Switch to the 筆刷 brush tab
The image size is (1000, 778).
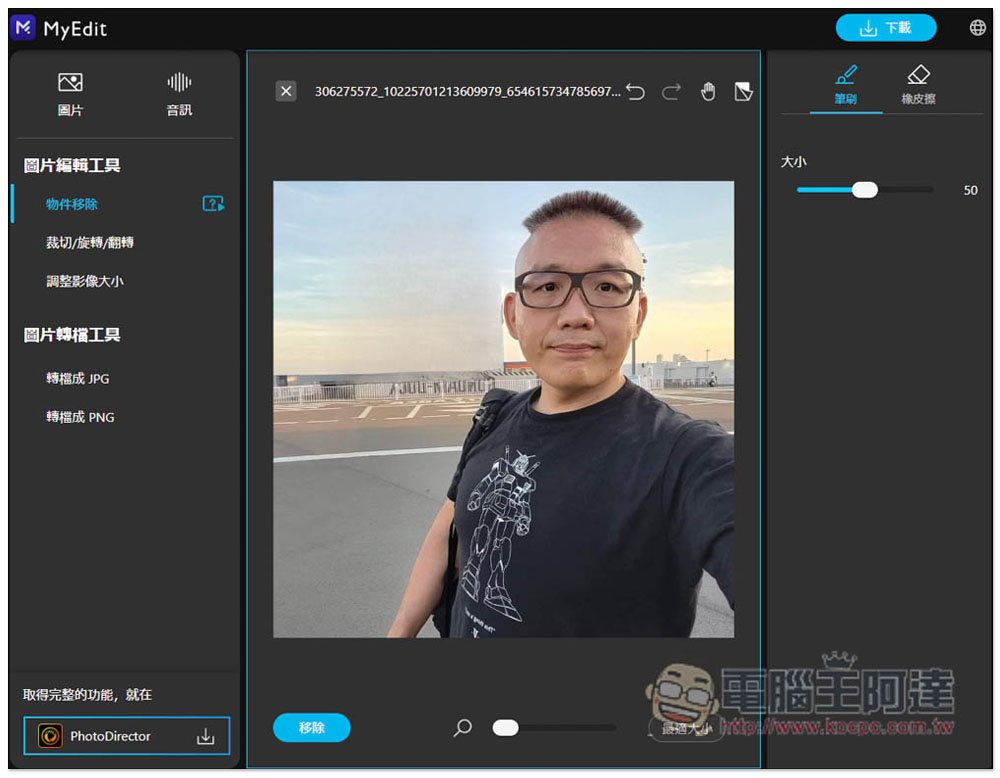(846, 85)
